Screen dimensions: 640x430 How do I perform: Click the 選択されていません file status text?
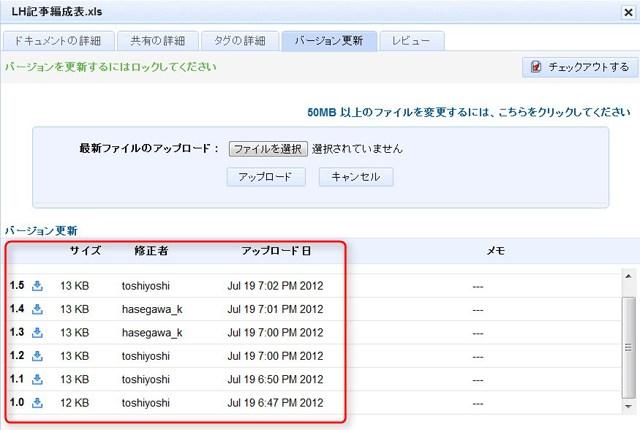pyautogui.click(x=357, y=149)
